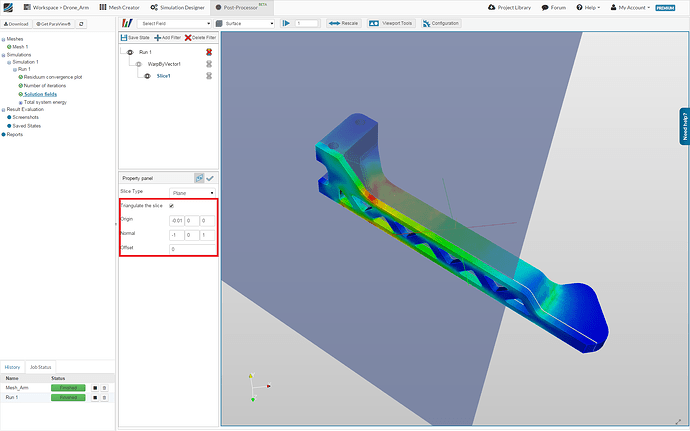Click the color map icon beside Select Field

[127, 23]
